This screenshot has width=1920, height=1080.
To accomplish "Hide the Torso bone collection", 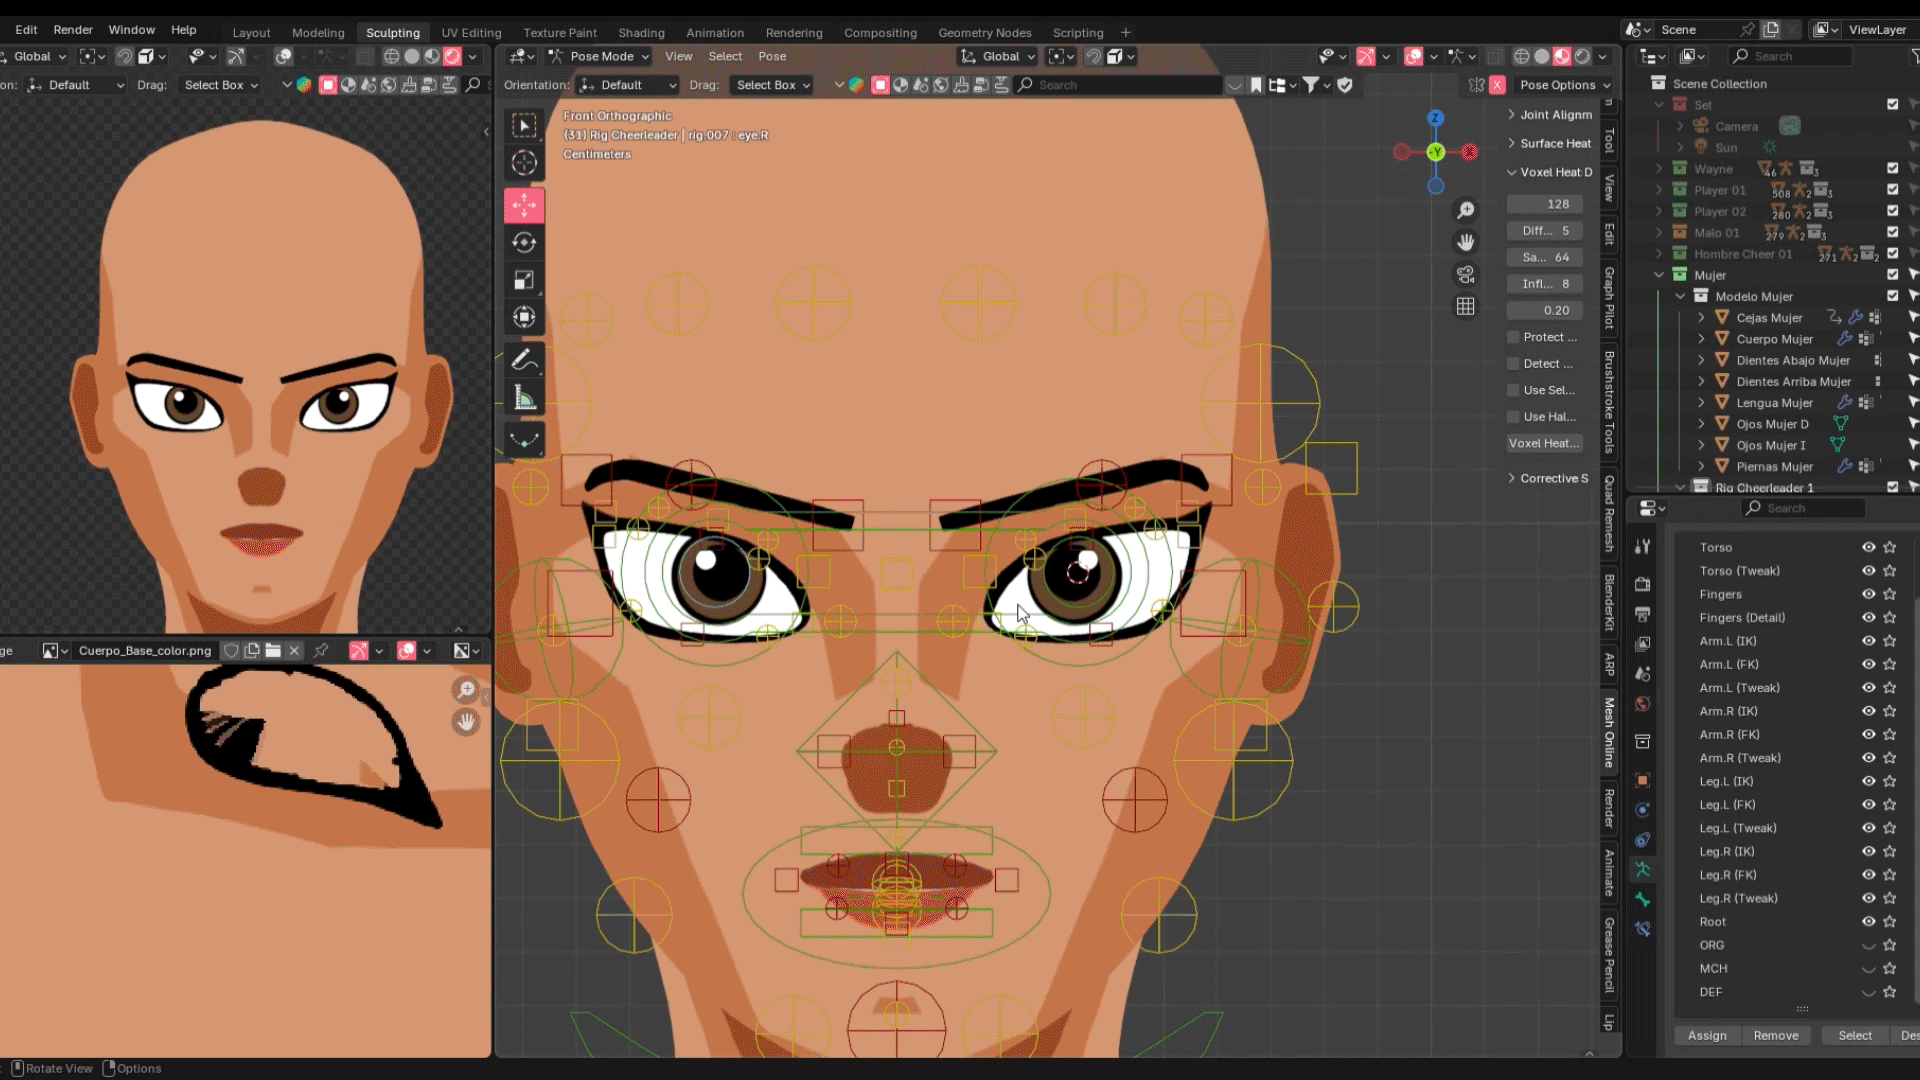I will pyautogui.click(x=1867, y=547).
